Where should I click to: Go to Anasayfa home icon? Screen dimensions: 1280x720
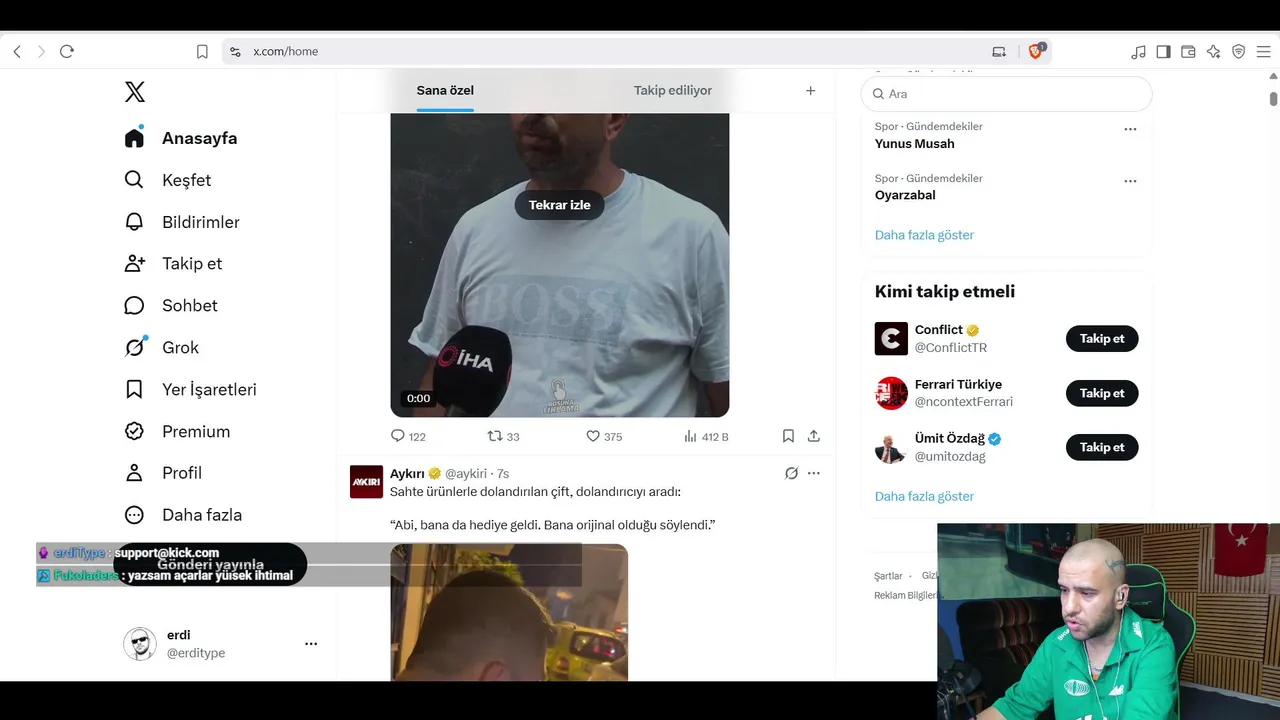(x=134, y=138)
